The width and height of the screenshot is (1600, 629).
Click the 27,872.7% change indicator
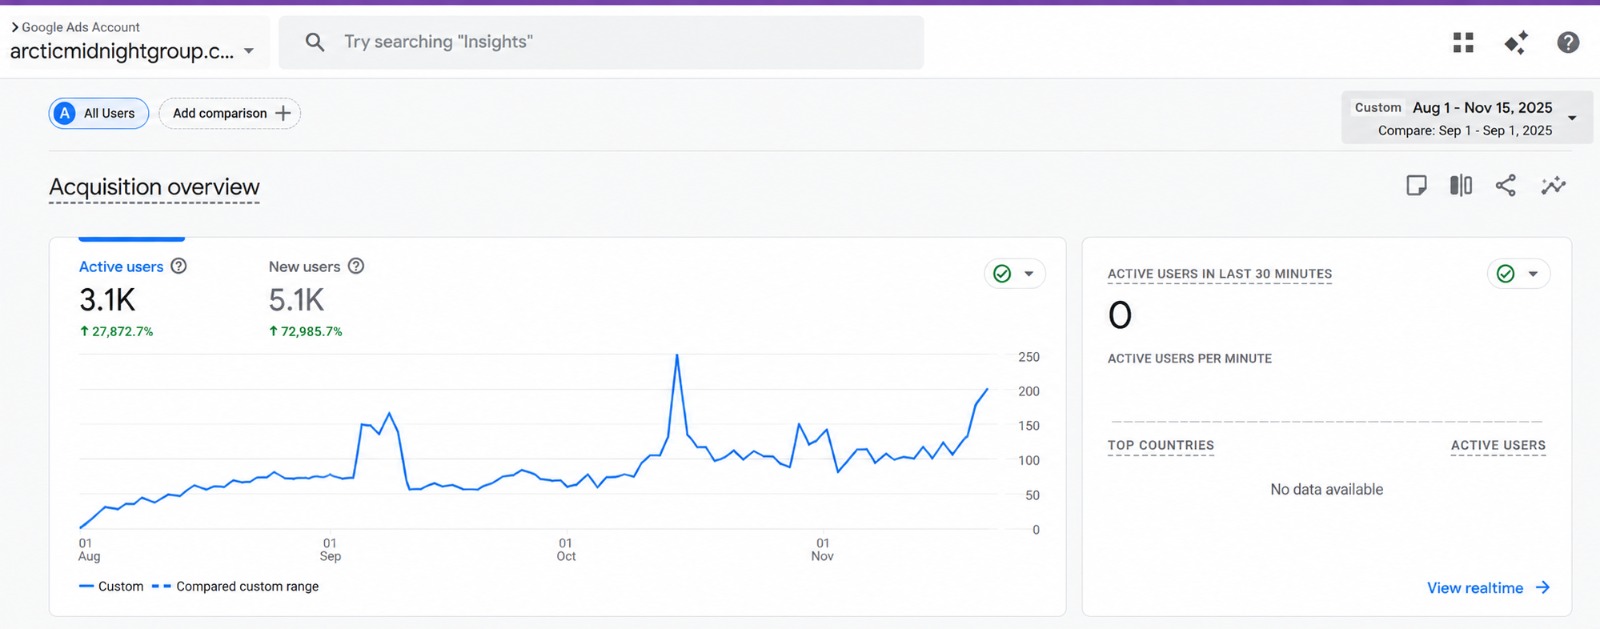click(x=116, y=331)
